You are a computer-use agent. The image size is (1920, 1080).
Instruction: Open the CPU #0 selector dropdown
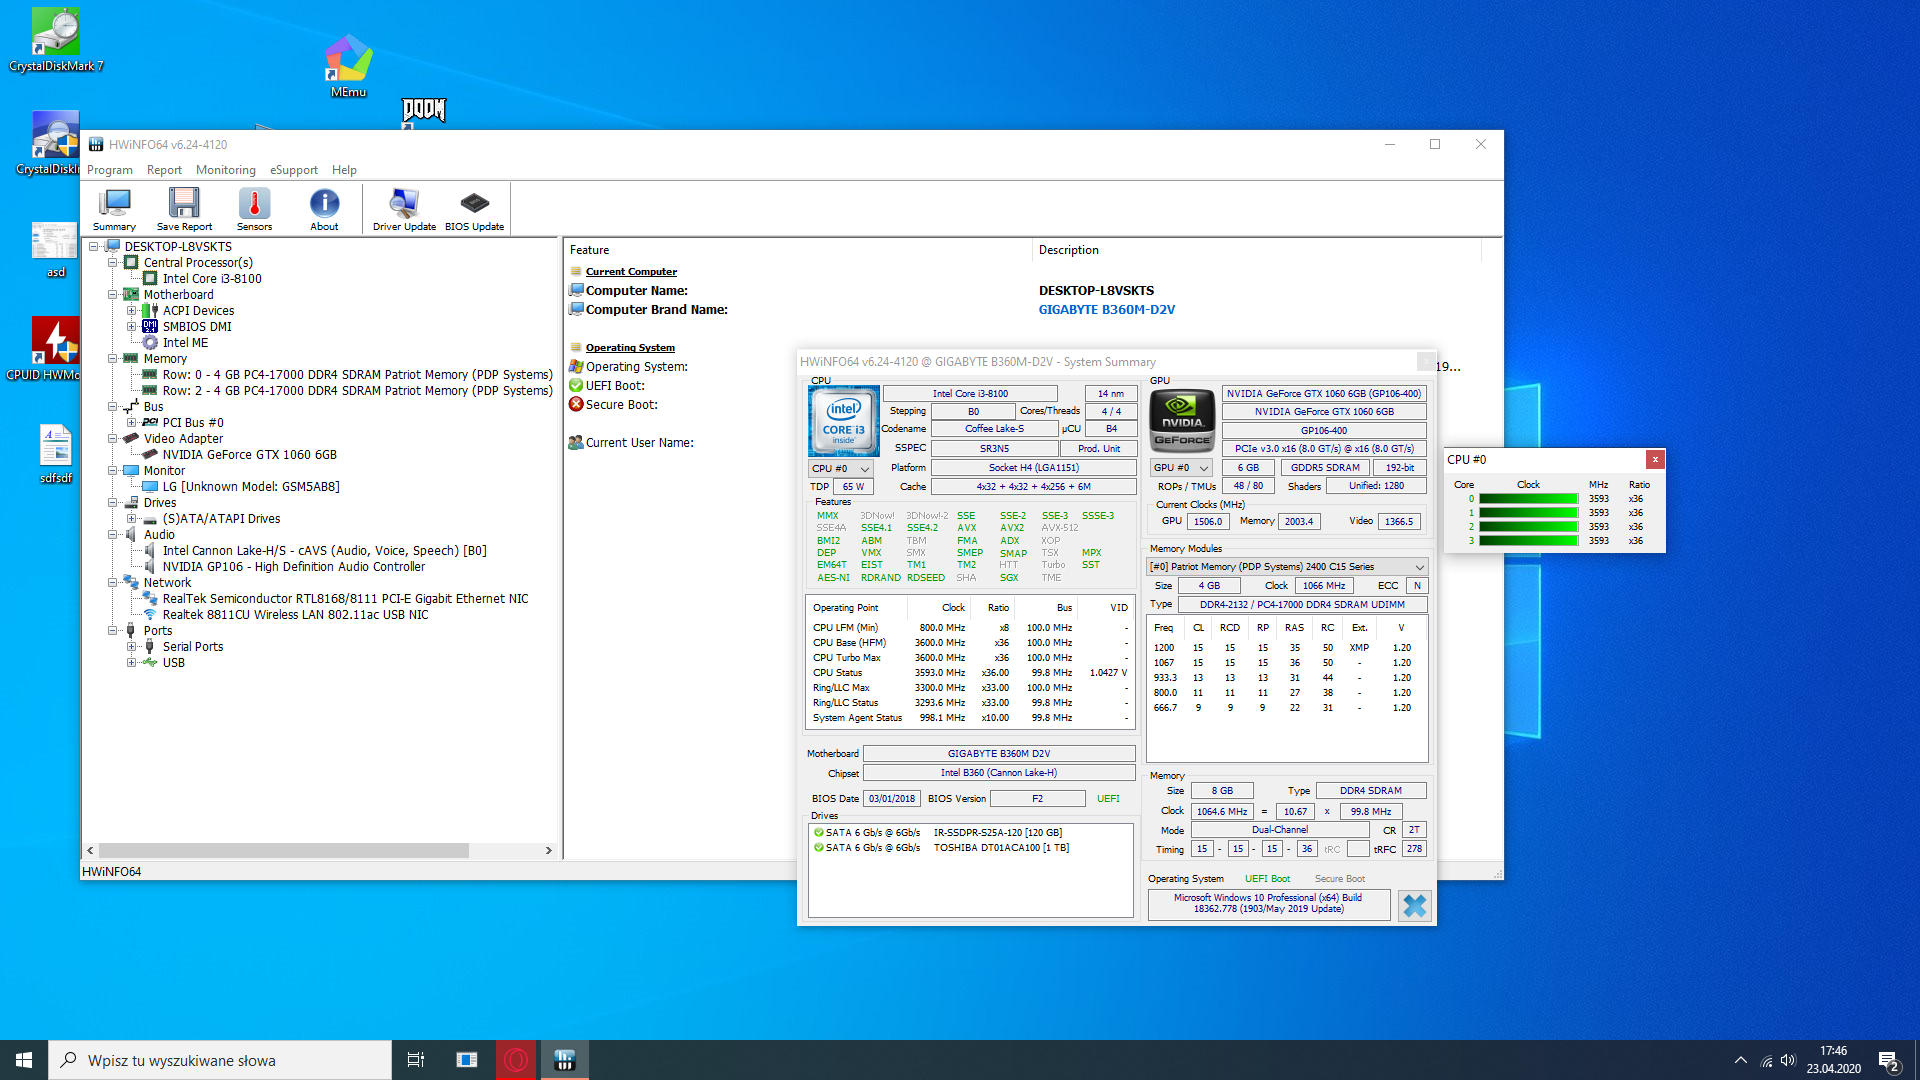pyautogui.click(x=841, y=468)
